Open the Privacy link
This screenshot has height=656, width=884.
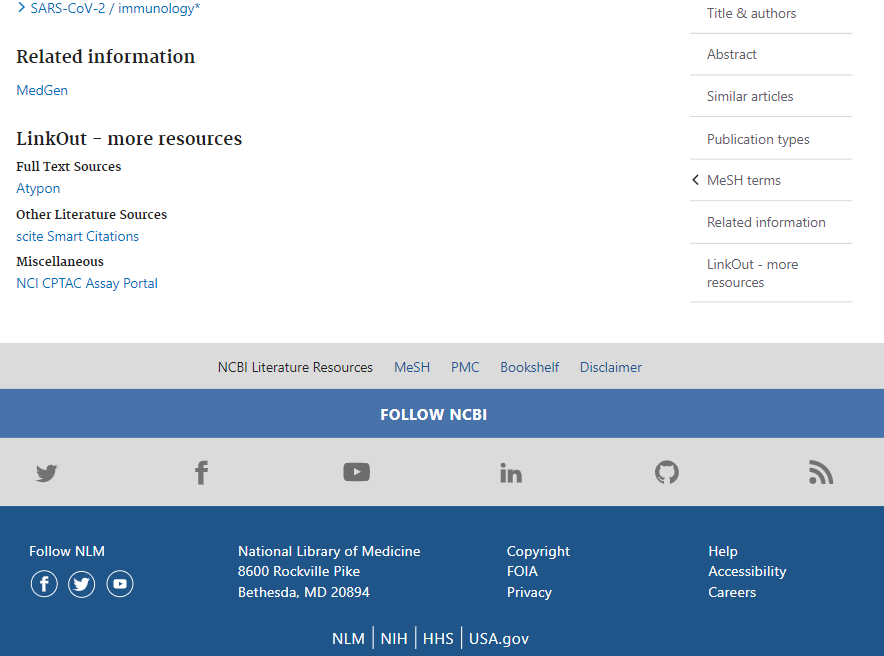529,592
